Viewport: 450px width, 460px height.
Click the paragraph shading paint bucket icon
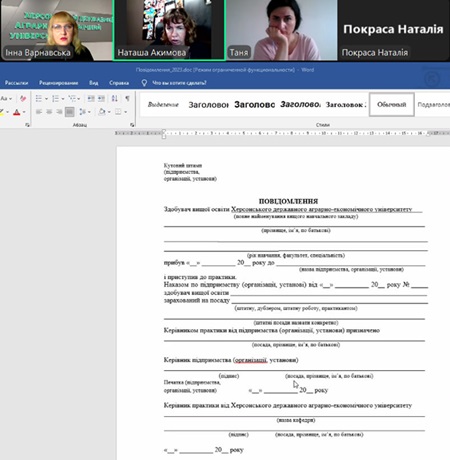pos(102,112)
